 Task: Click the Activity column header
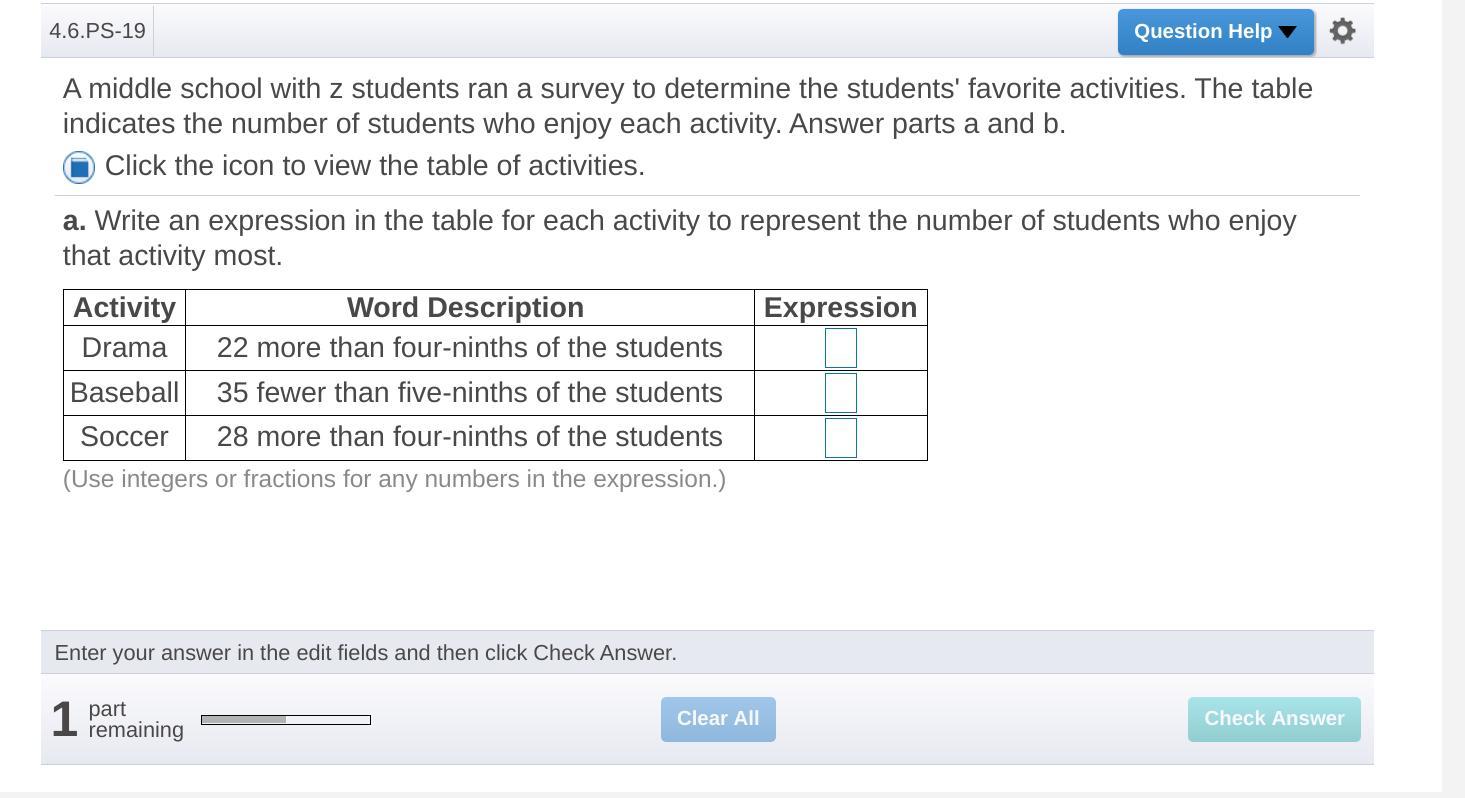pos(124,308)
